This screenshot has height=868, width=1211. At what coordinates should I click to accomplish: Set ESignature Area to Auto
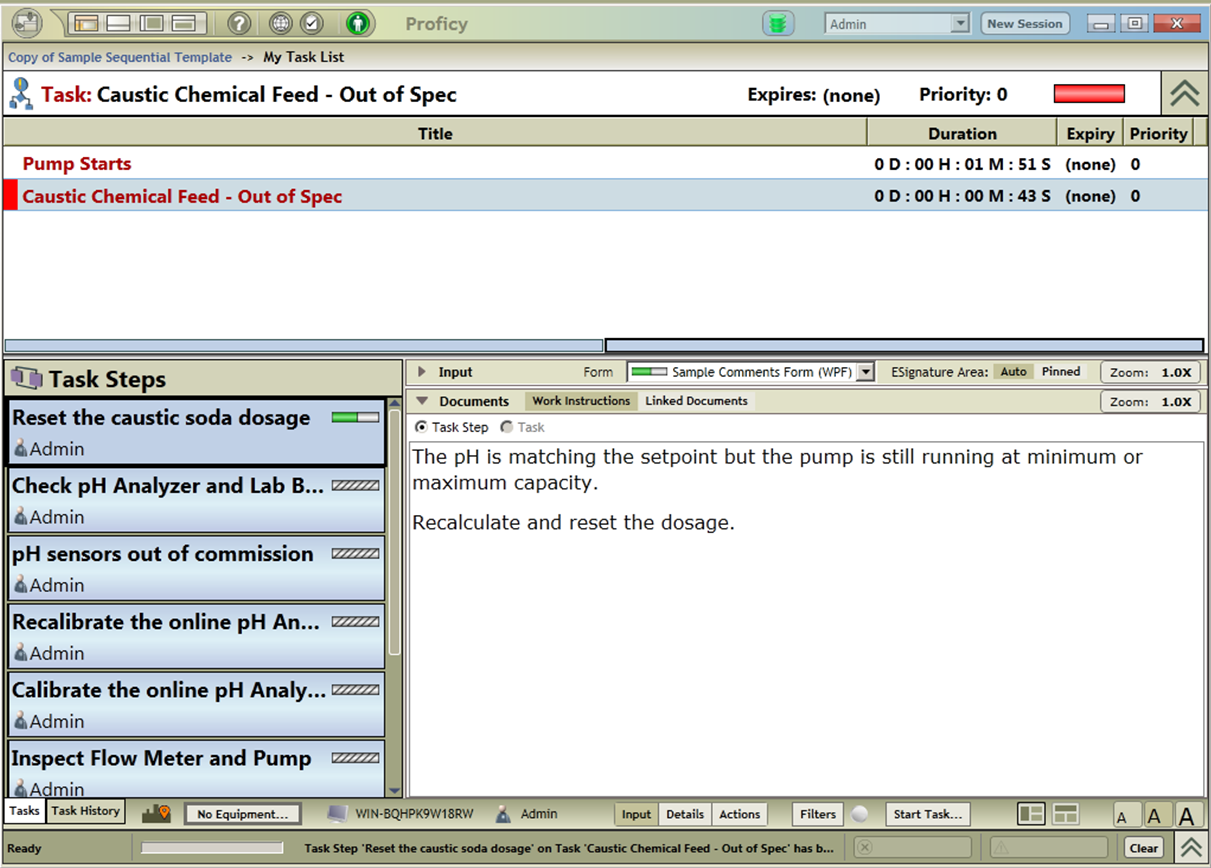(1013, 372)
